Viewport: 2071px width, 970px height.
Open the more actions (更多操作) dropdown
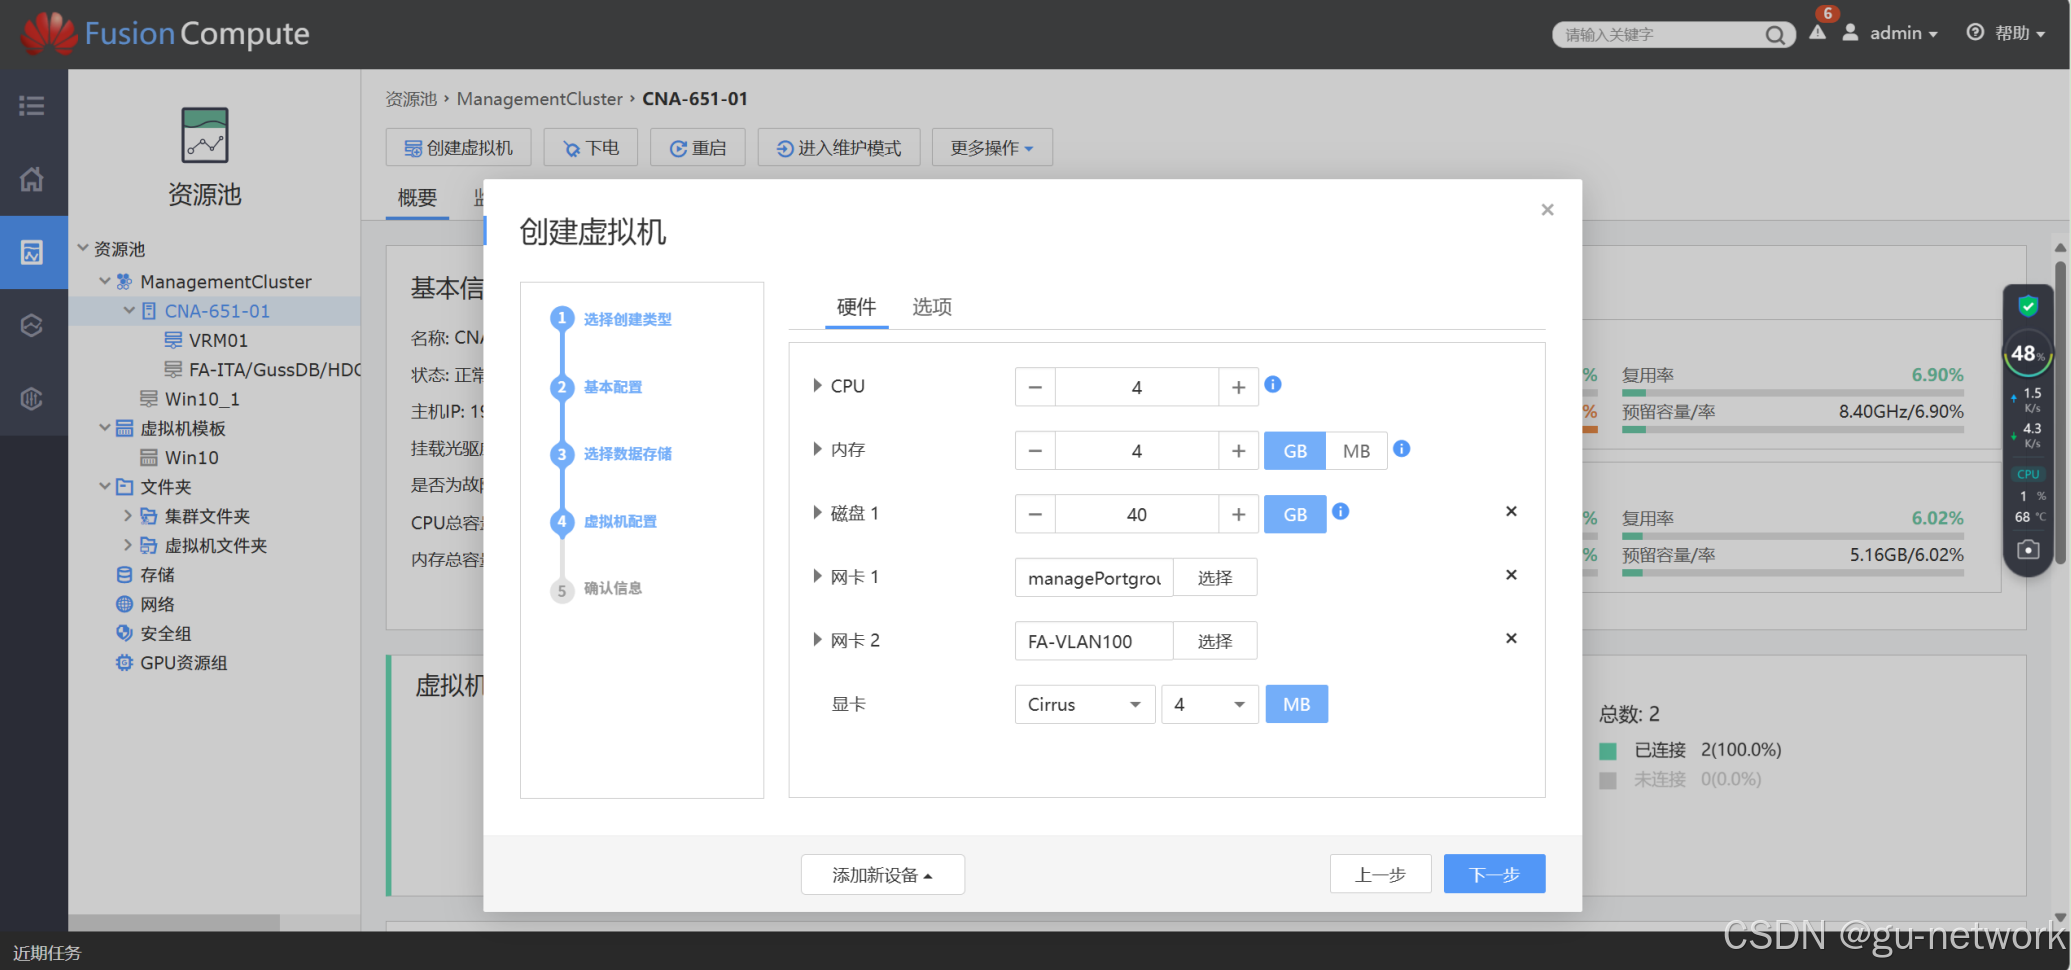tap(991, 148)
